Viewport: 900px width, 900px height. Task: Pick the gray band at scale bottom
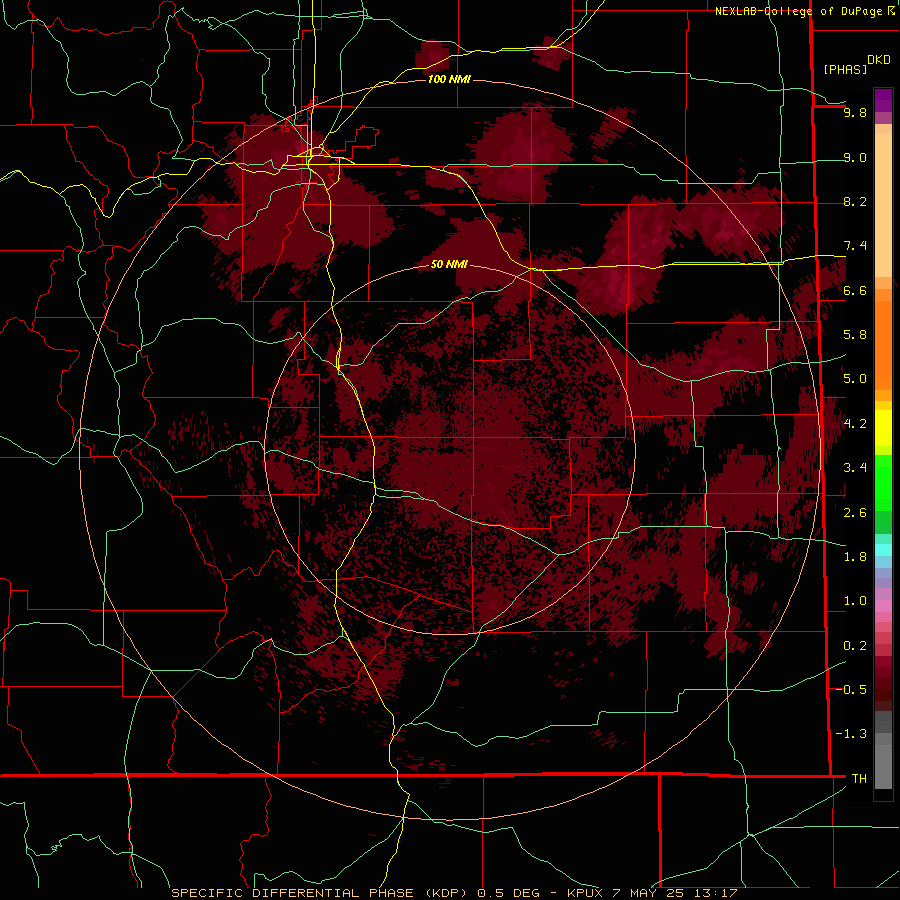pyautogui.click(x=883, y=766)
